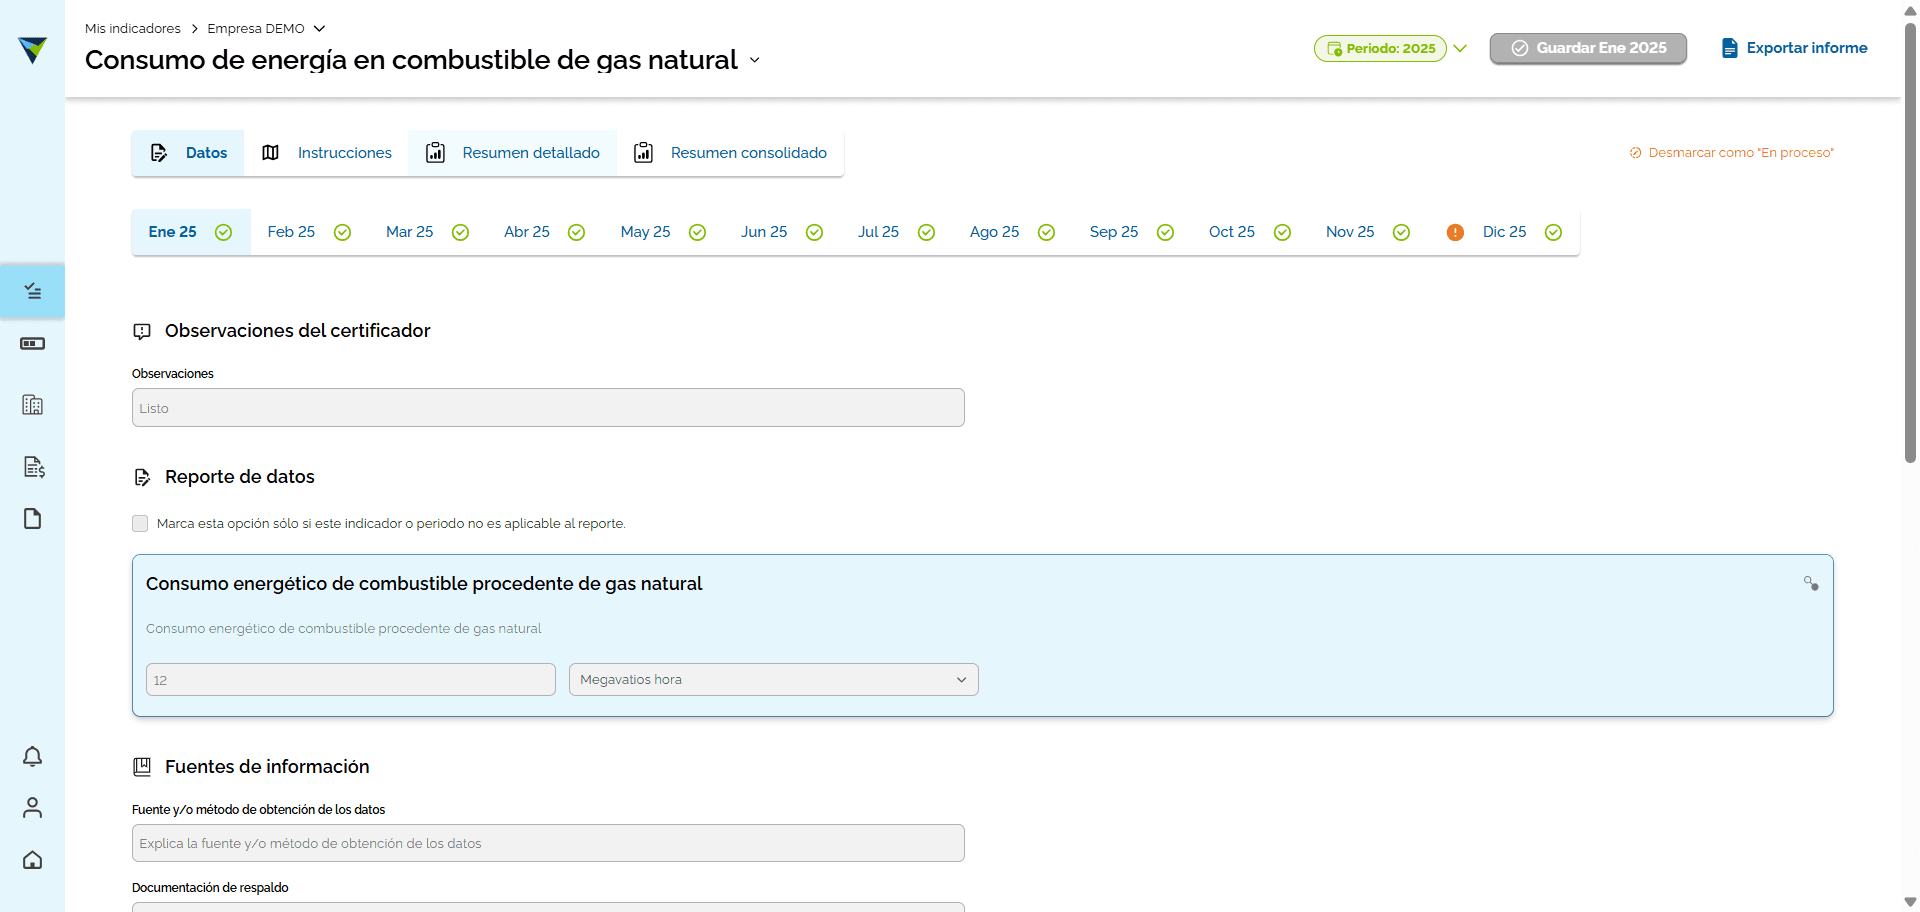
Task: Switch to the Instrucciones tab
Action: (x=326, y=153)
